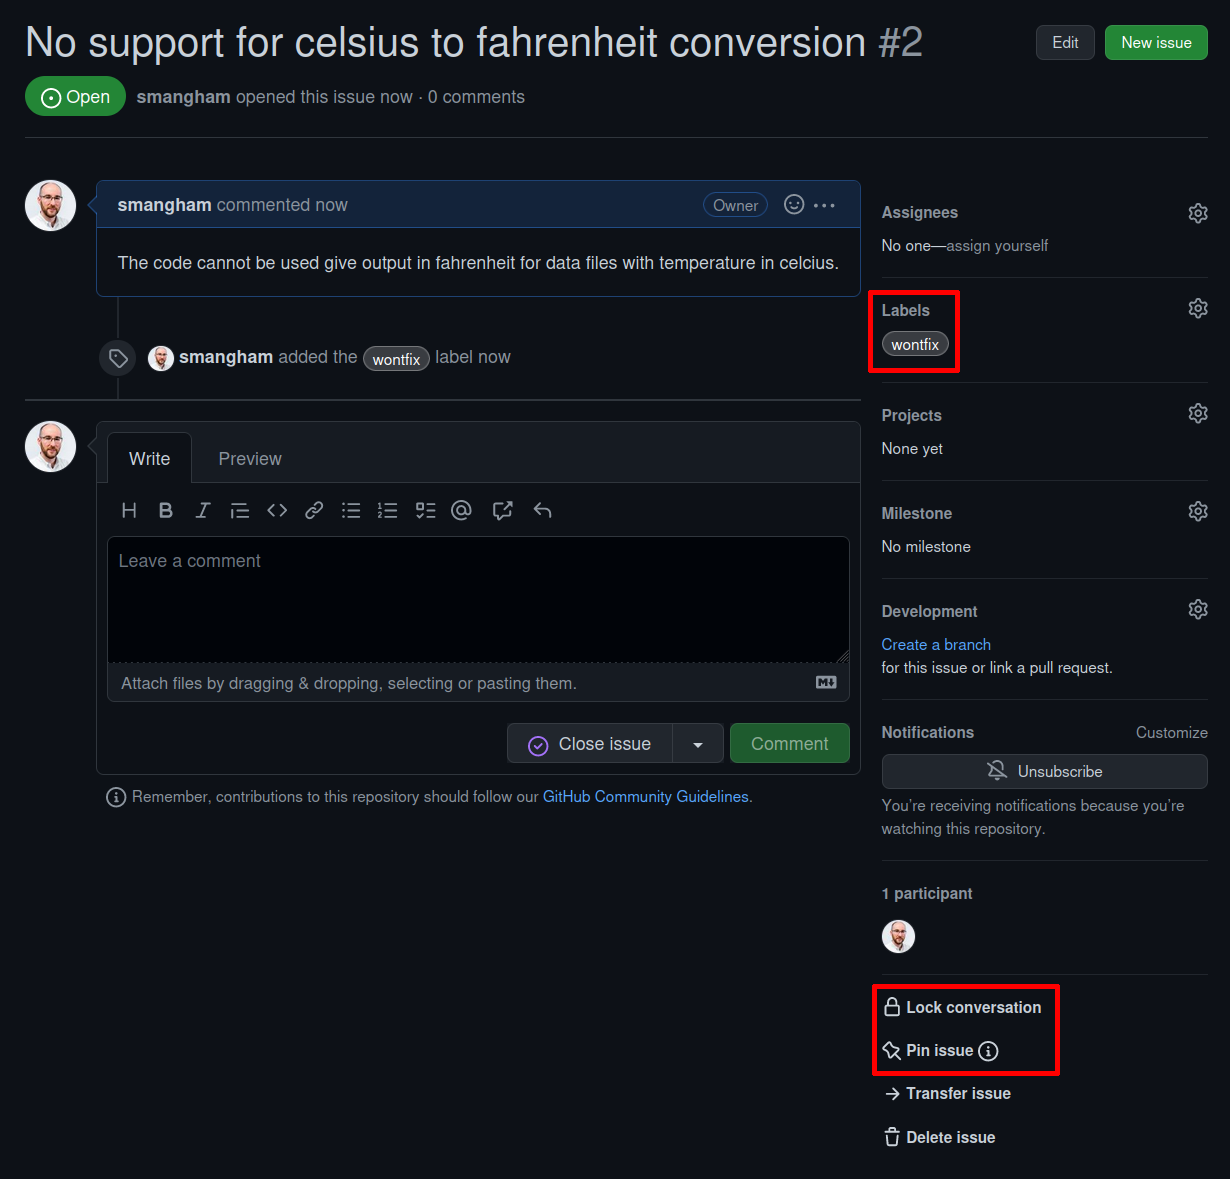Screen dimensions: 1230x1179
Task: Open the Assignees settings gear
Action: pos(1197,213)
